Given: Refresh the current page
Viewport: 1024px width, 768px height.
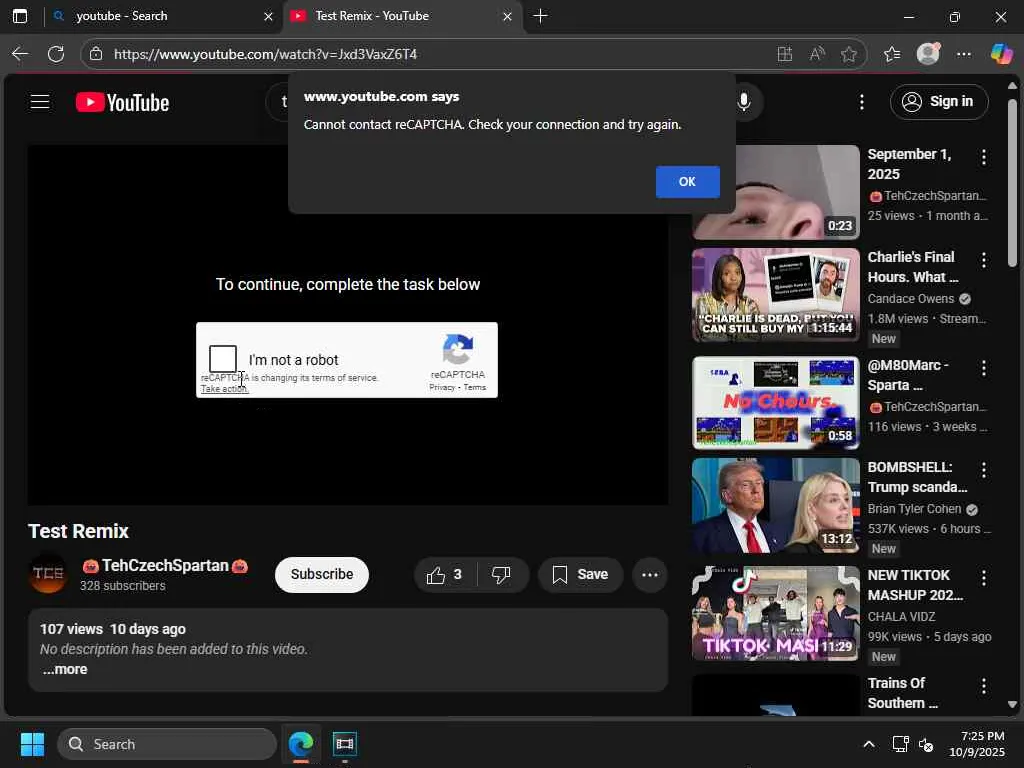Looking at the screenshot, I should click(x=56, y=54).
